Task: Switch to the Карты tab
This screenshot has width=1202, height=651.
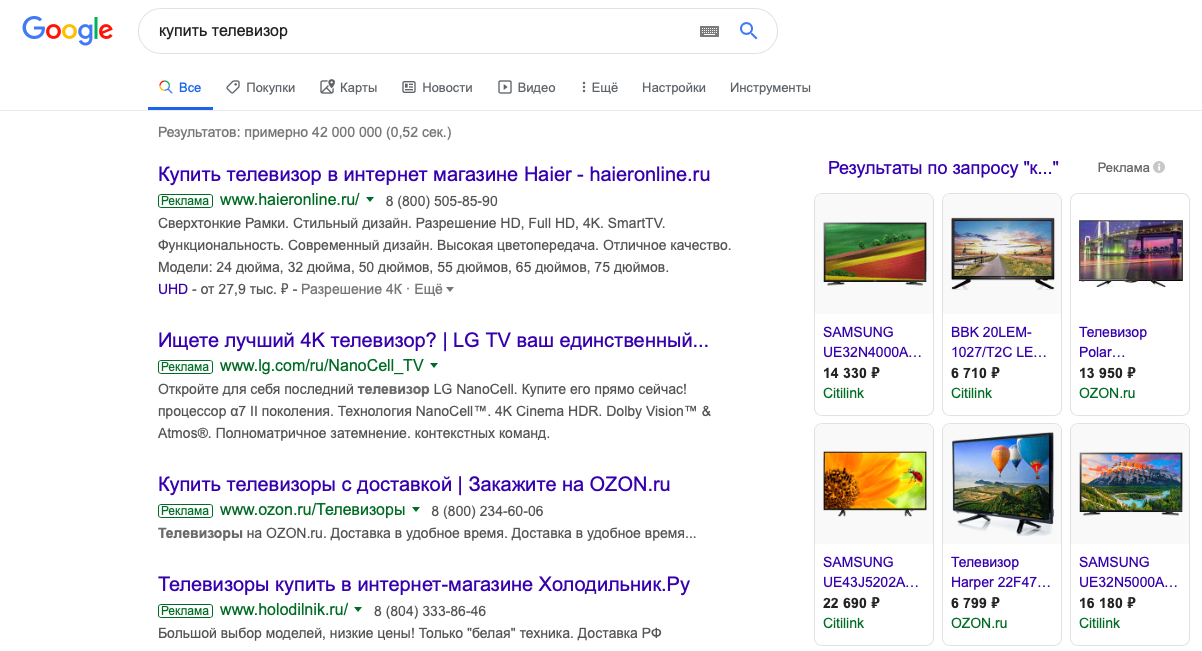Action: (349, 88)
